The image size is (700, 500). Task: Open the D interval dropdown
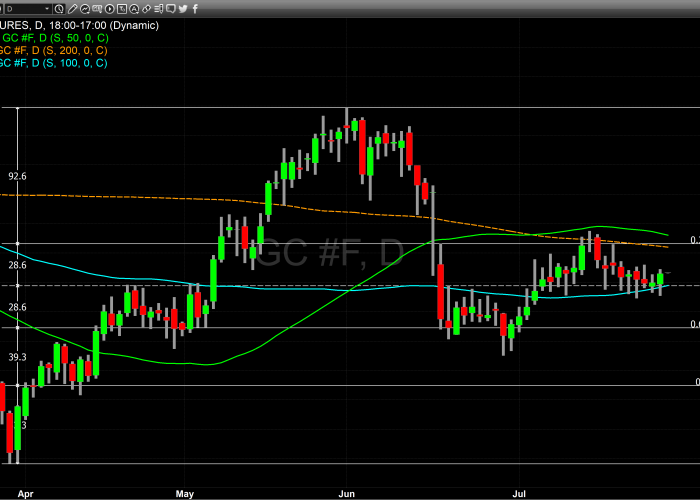[x=28, y=9]
